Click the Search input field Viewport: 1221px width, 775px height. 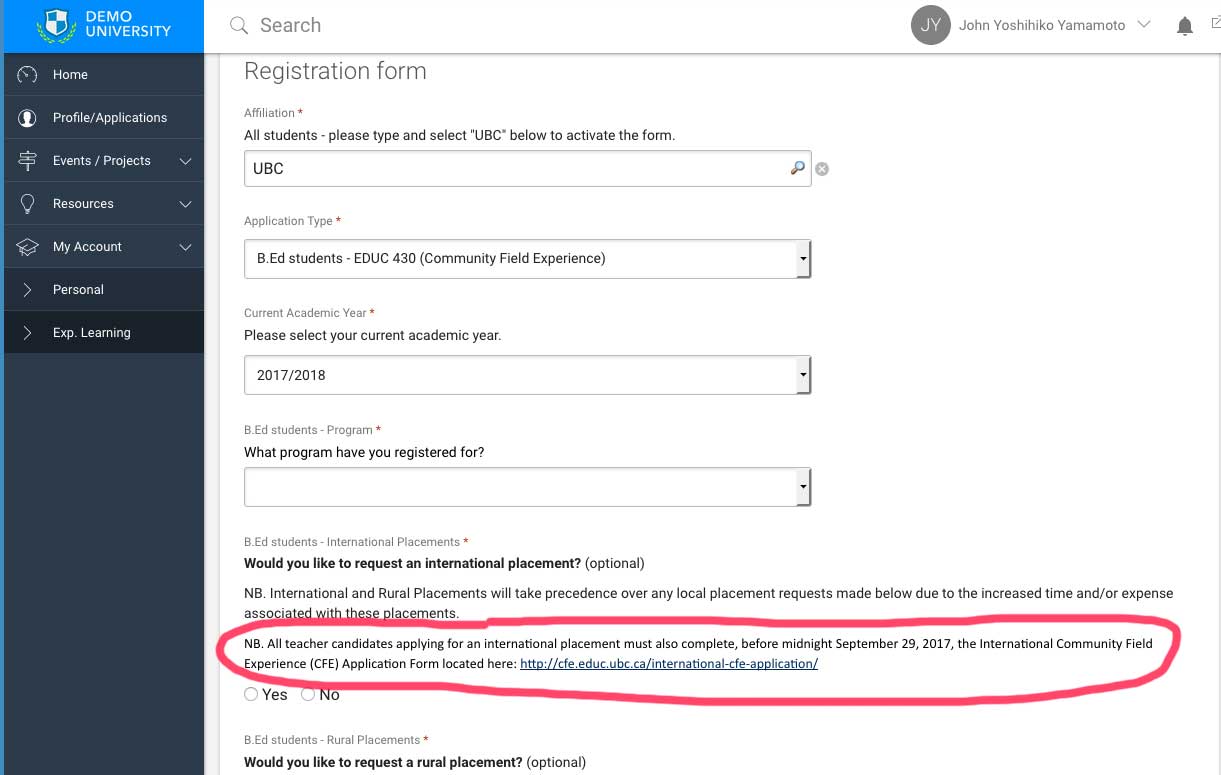tap(560, 25)
